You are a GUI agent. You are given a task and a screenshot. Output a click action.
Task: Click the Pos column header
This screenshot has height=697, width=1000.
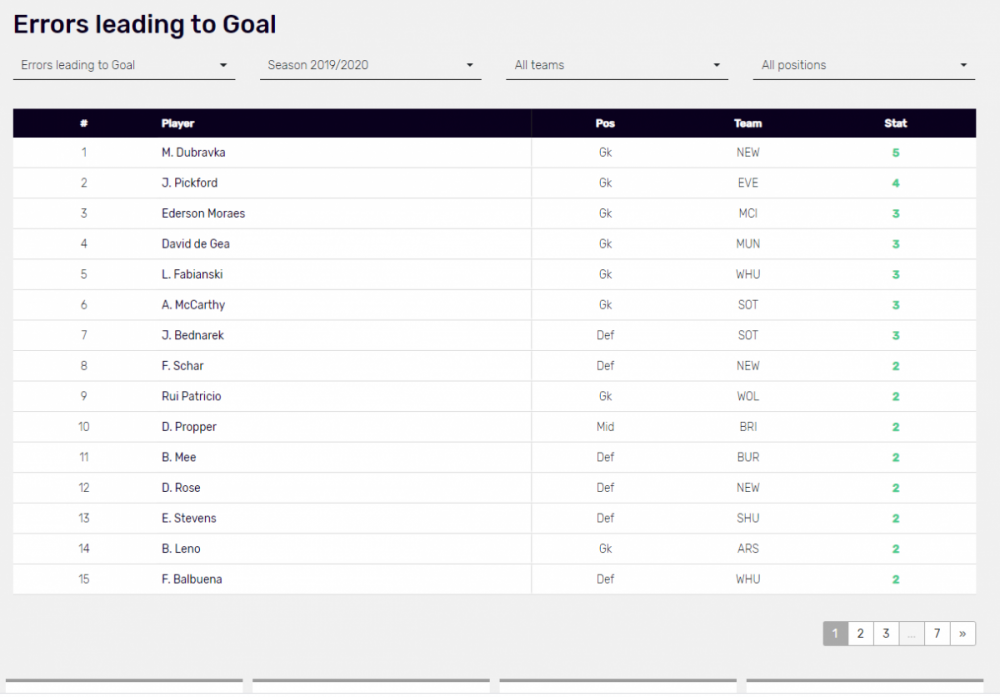point(605,124)
